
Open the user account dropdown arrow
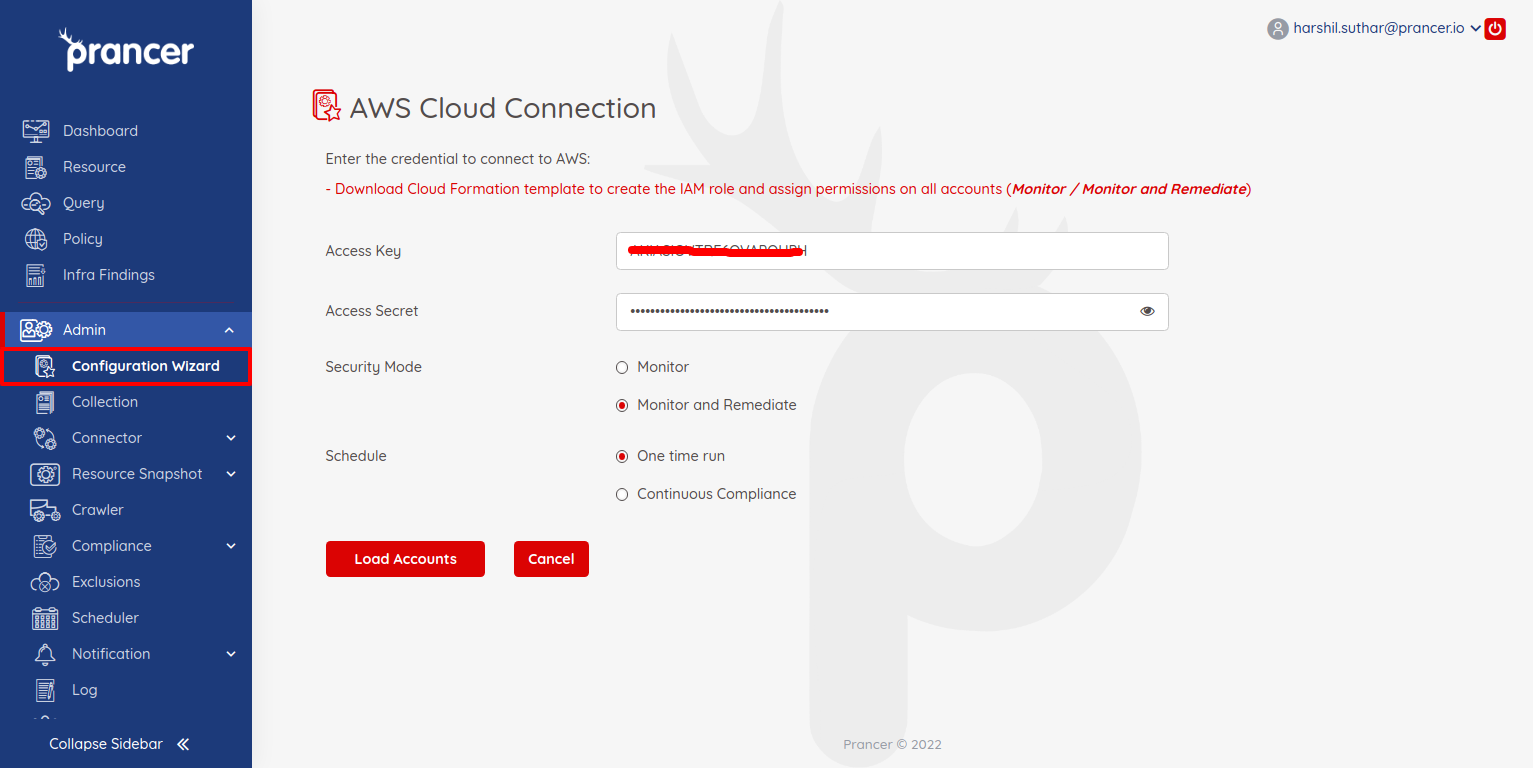click(x=1474, y=29)
